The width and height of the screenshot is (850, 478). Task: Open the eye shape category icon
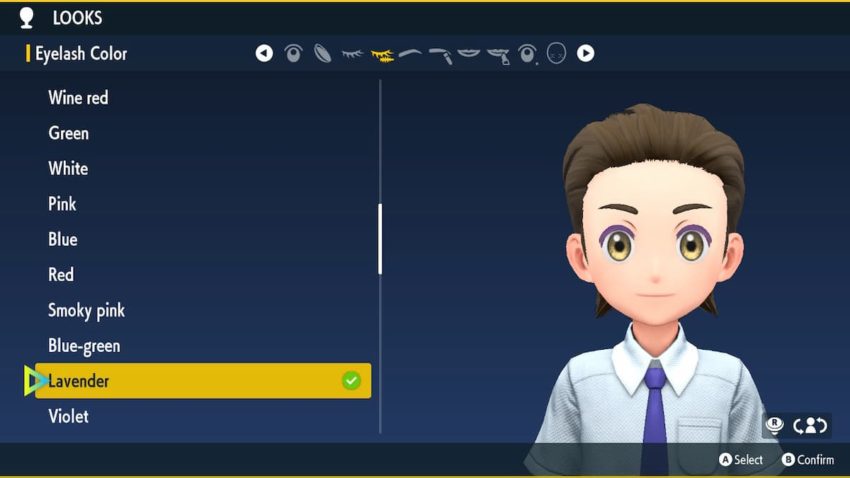click(293, 53)
